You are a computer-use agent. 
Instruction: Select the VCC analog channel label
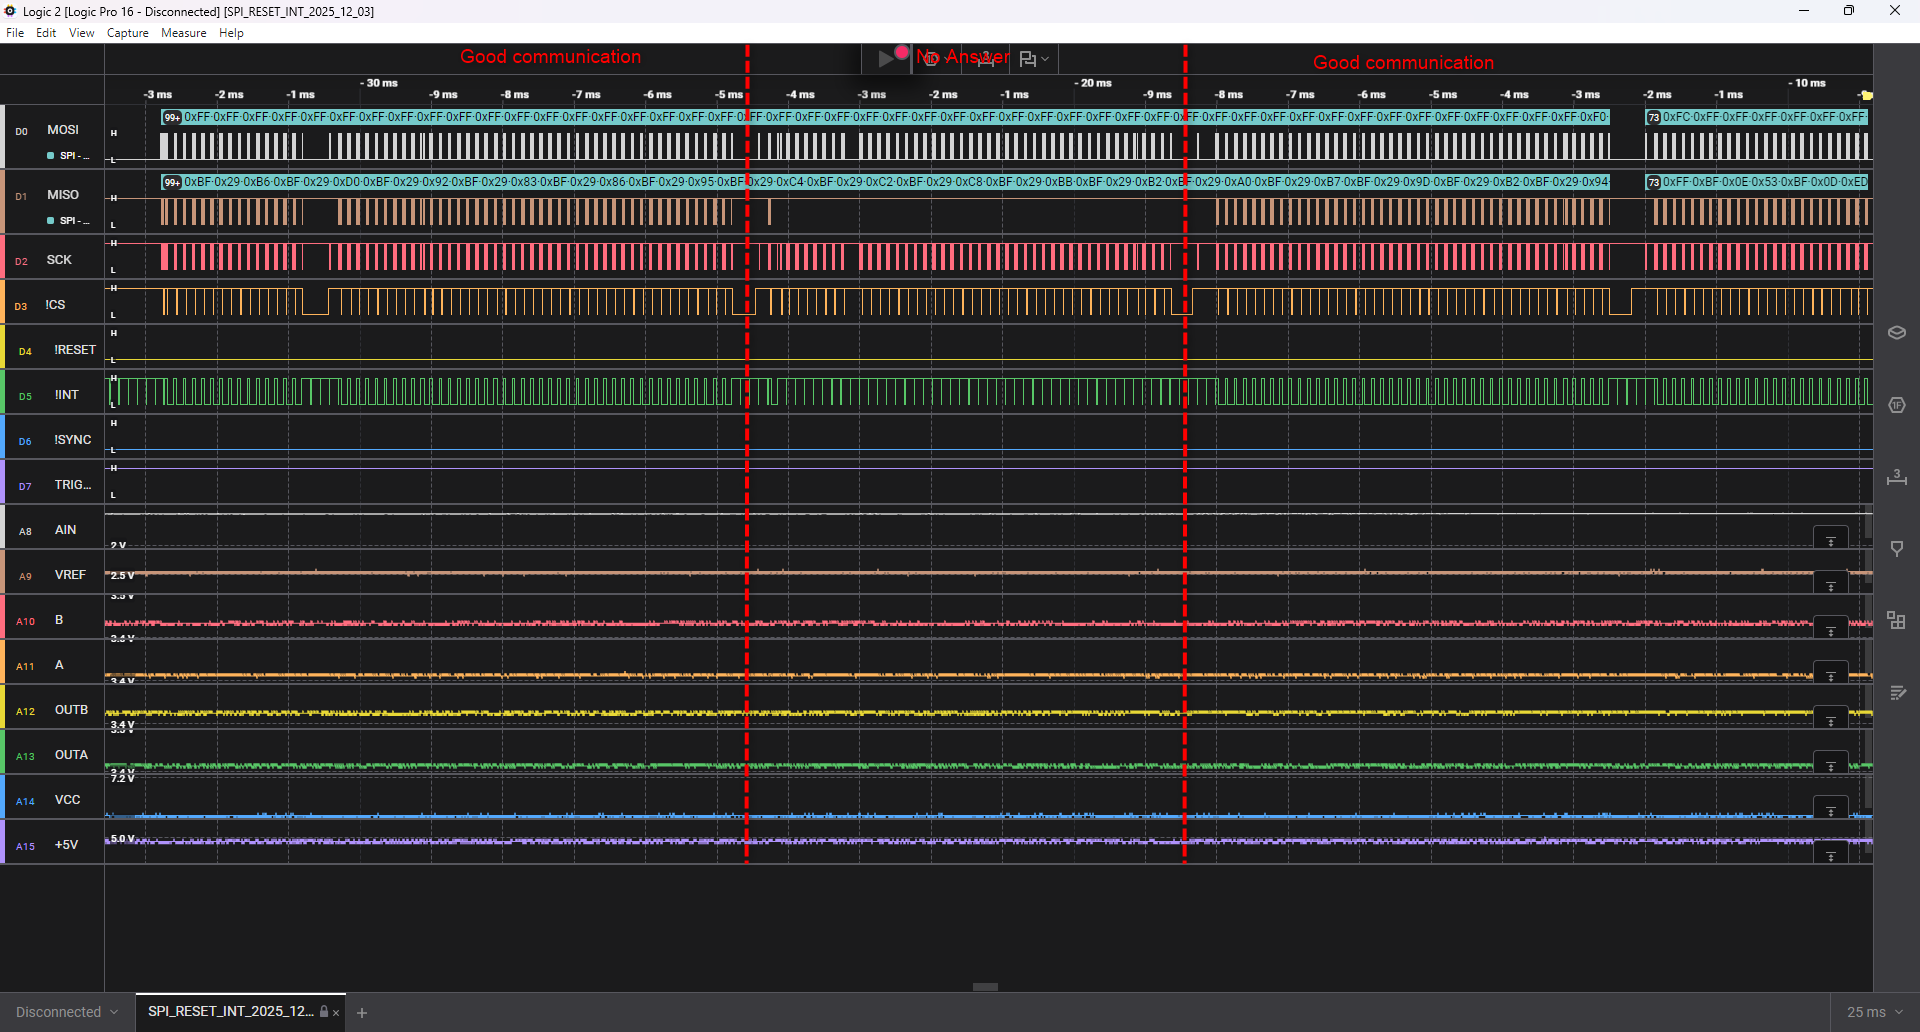click(x=67, y=800)
